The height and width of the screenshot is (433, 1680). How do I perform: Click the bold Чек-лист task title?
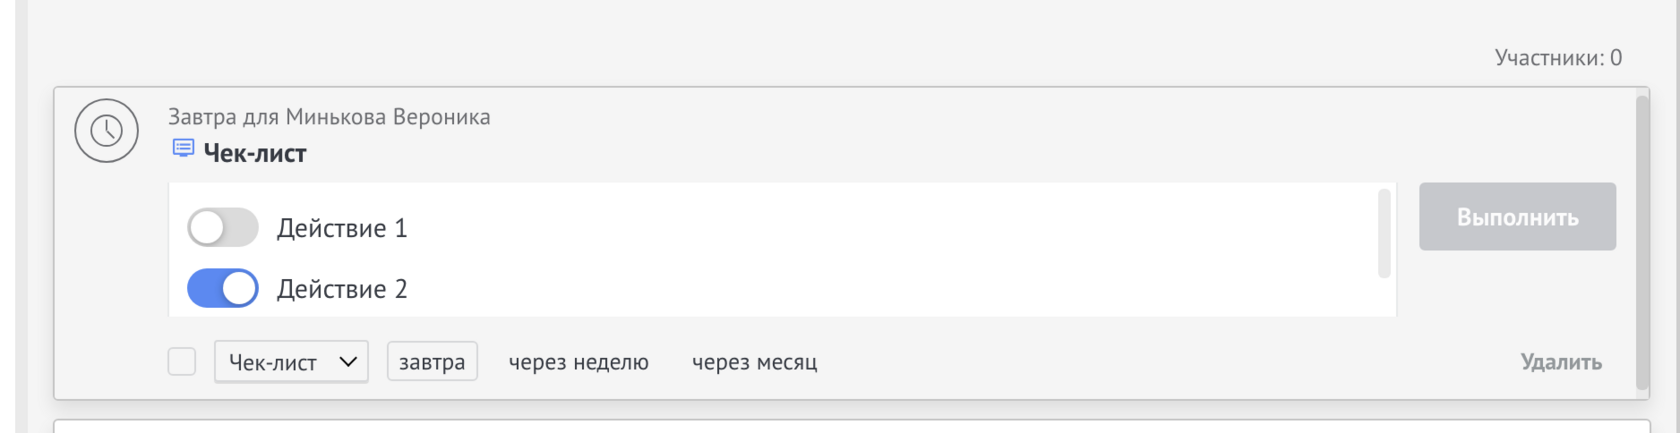pyautogui.click(x=255, y=153)
